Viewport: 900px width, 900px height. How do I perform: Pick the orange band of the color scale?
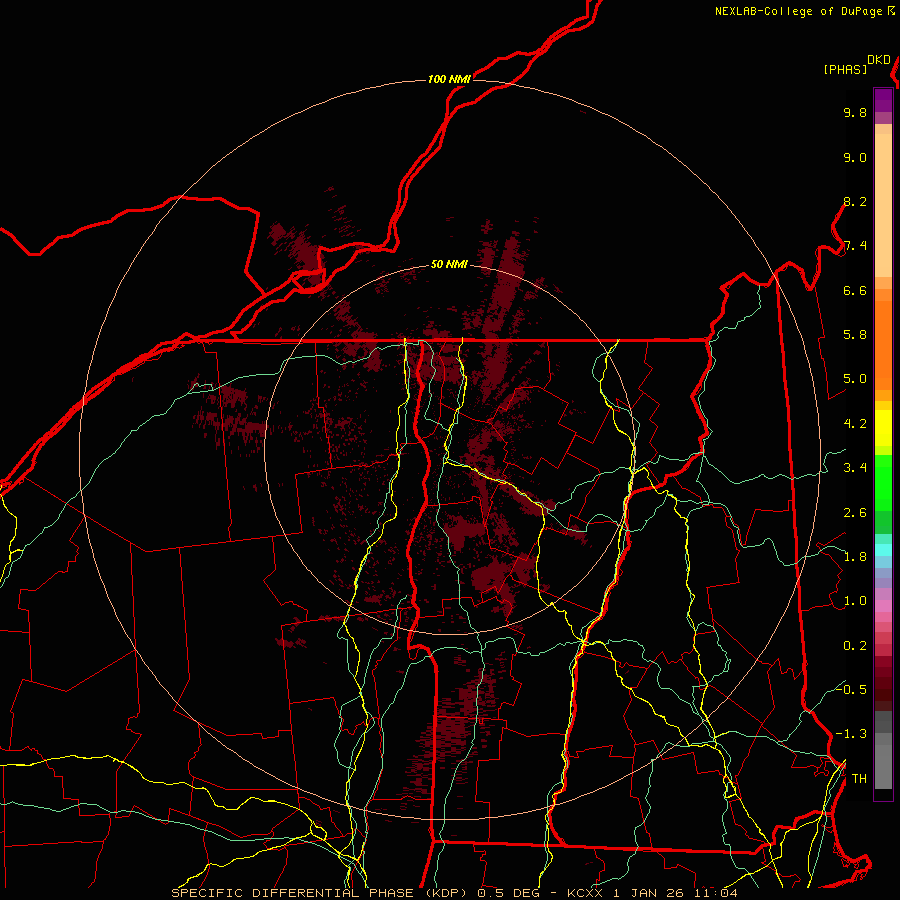click(x=883, y=344)
